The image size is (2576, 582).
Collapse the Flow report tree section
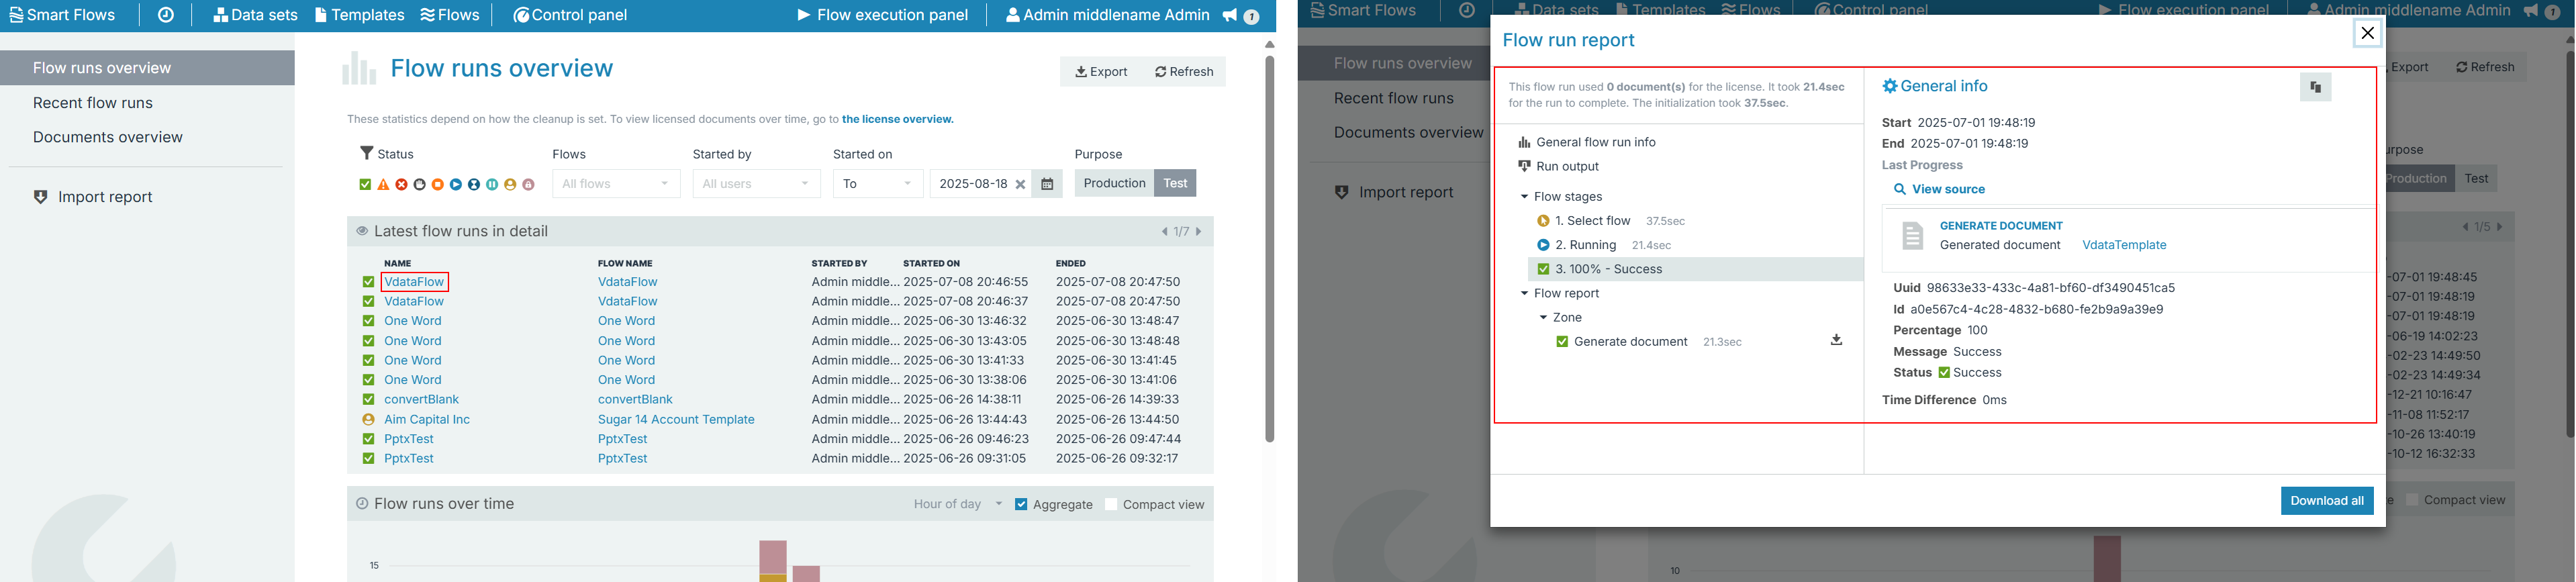pos(1525,294)
